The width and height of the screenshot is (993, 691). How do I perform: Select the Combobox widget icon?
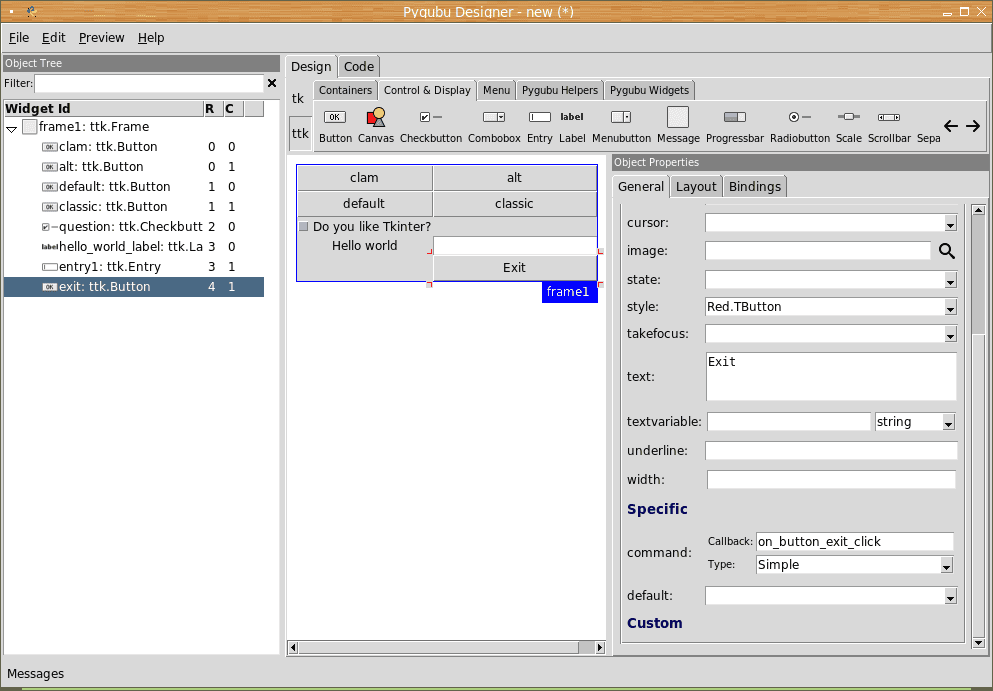tap(494, 118)
